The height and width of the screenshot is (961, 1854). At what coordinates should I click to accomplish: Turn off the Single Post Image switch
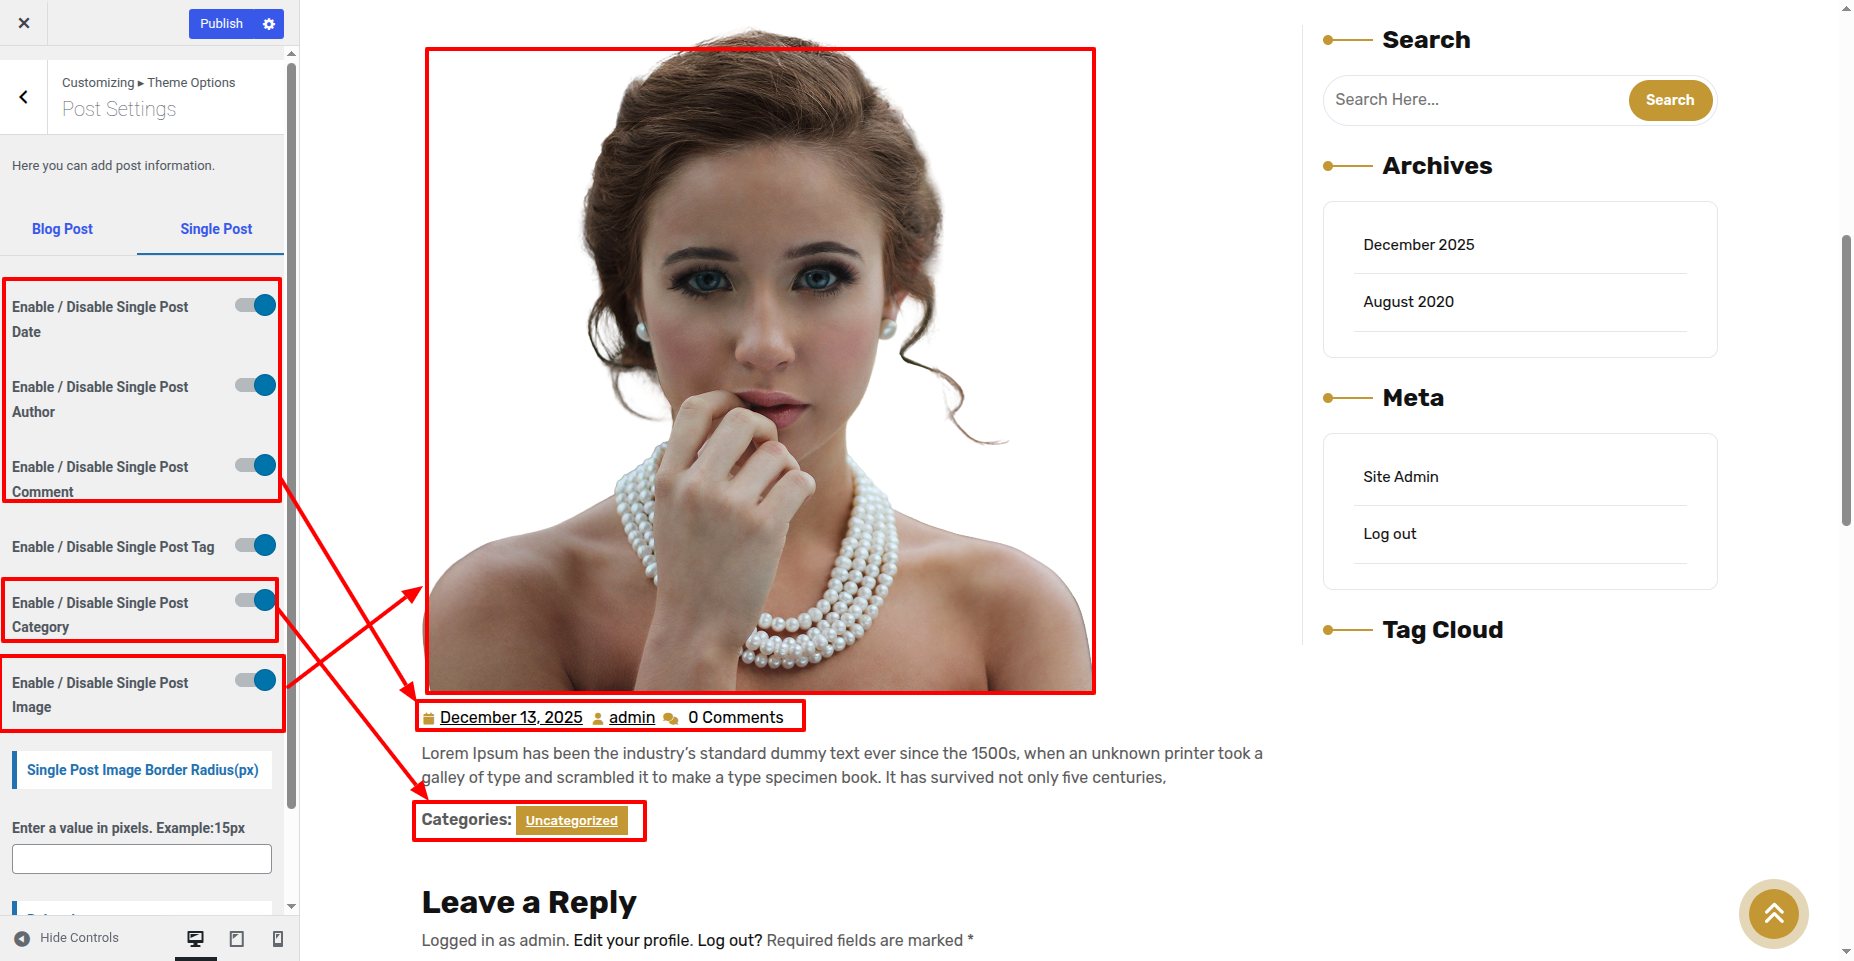(x=256, y=681)
